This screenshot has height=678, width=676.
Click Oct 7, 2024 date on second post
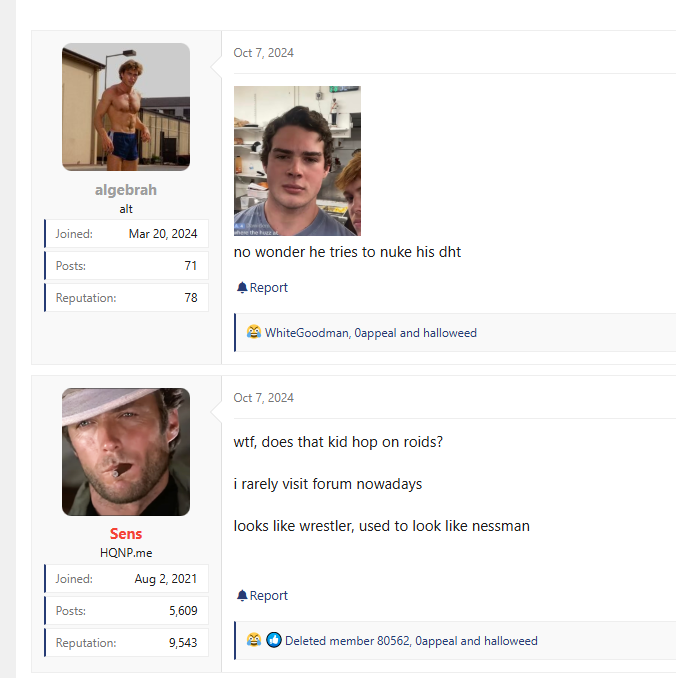pyautogui.click(x=264, y=398)
